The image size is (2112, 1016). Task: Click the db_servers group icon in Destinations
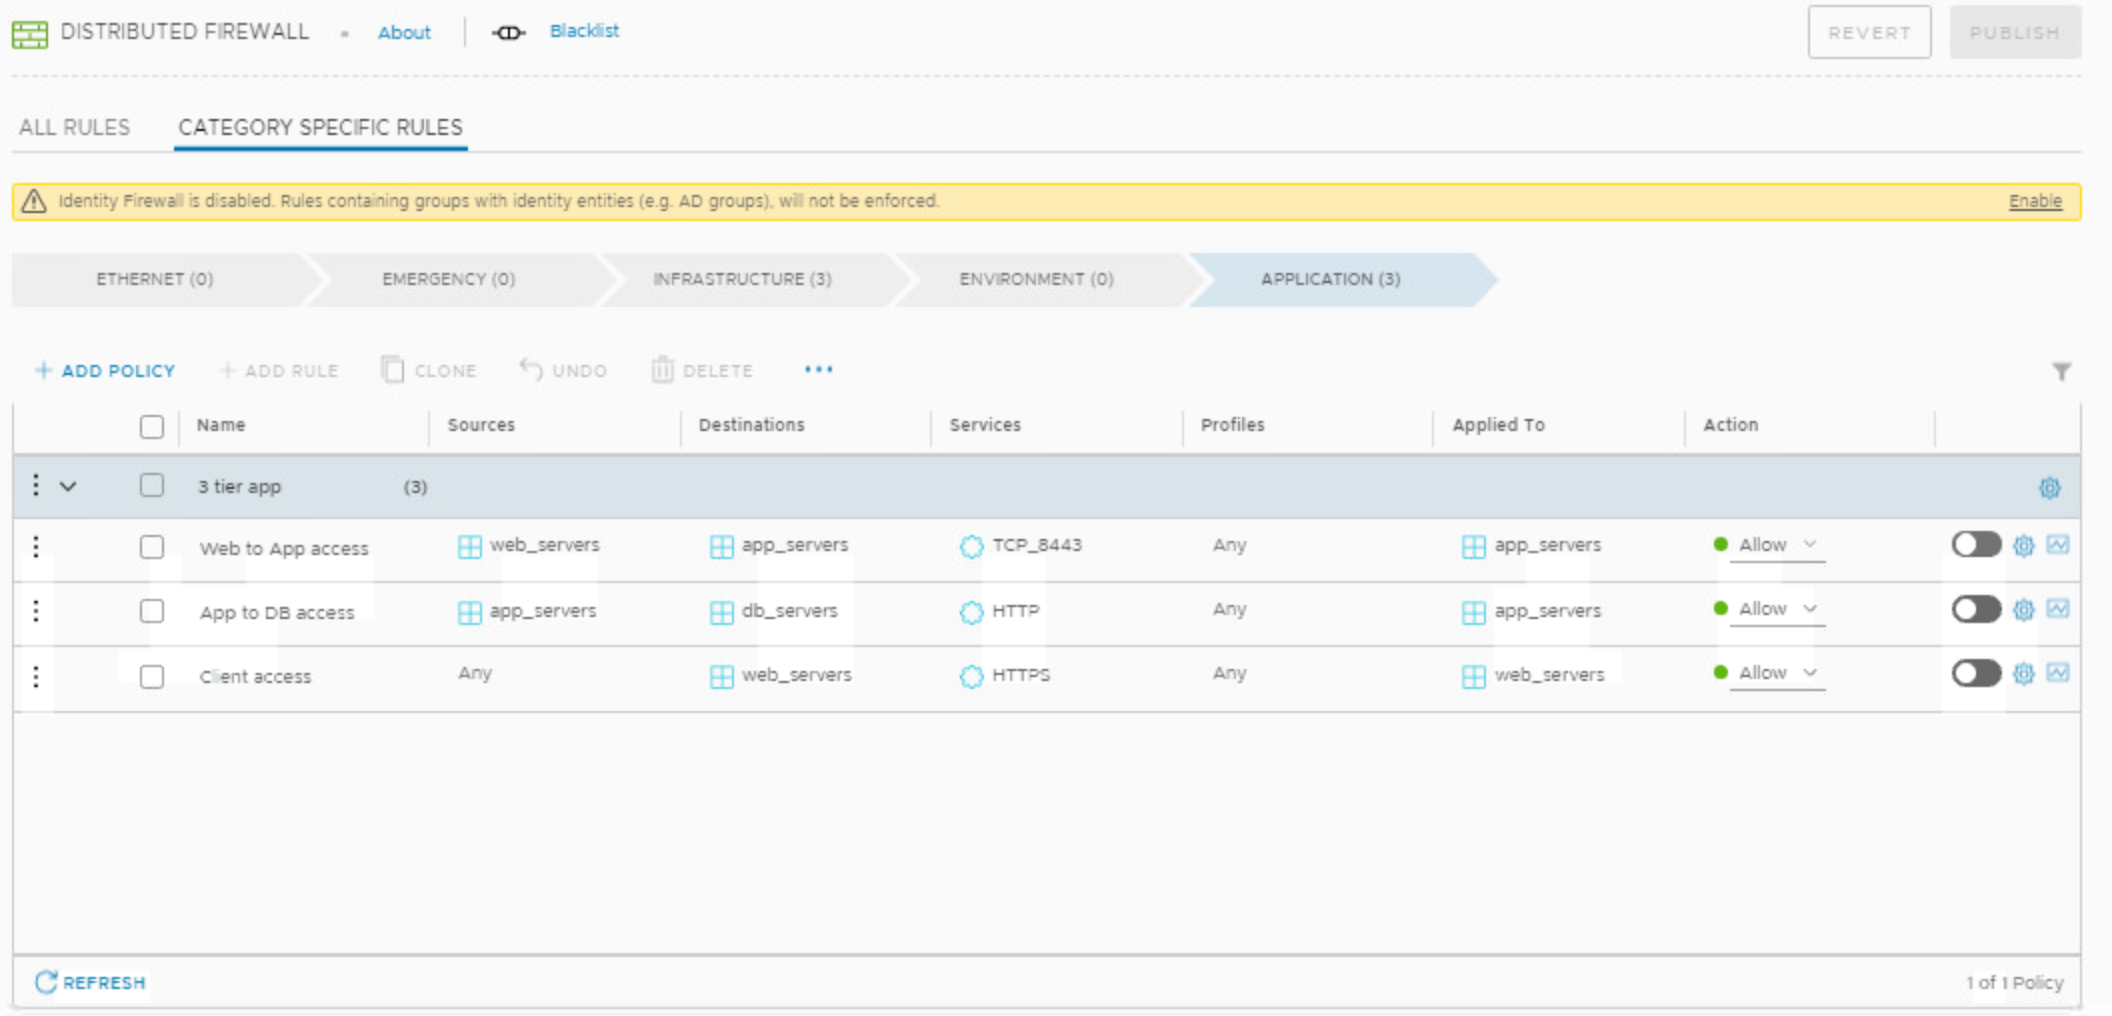point(721,612)
